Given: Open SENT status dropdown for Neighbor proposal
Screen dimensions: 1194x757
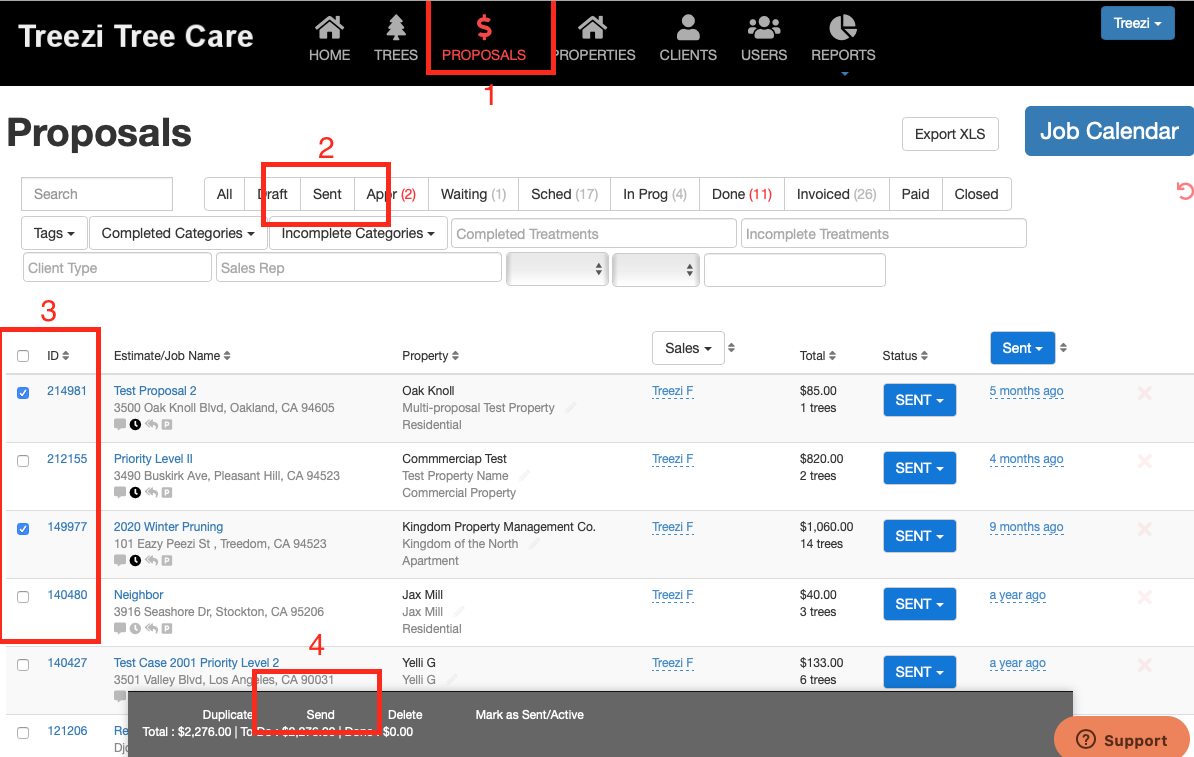Looking at the screenshot, I should 919,604.
